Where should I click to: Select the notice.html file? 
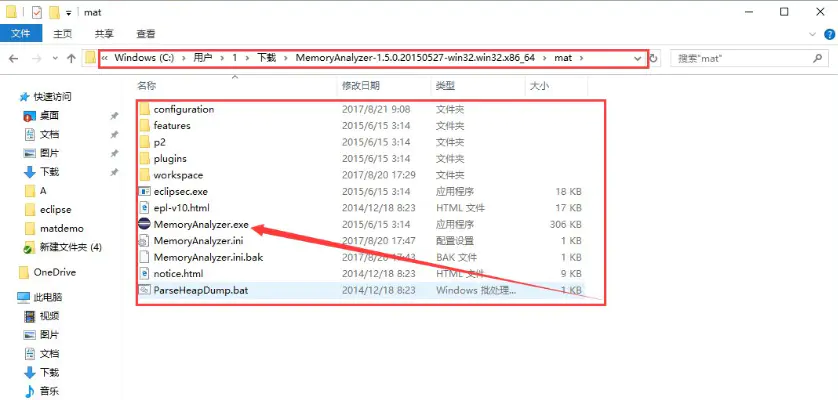(178, 274)
